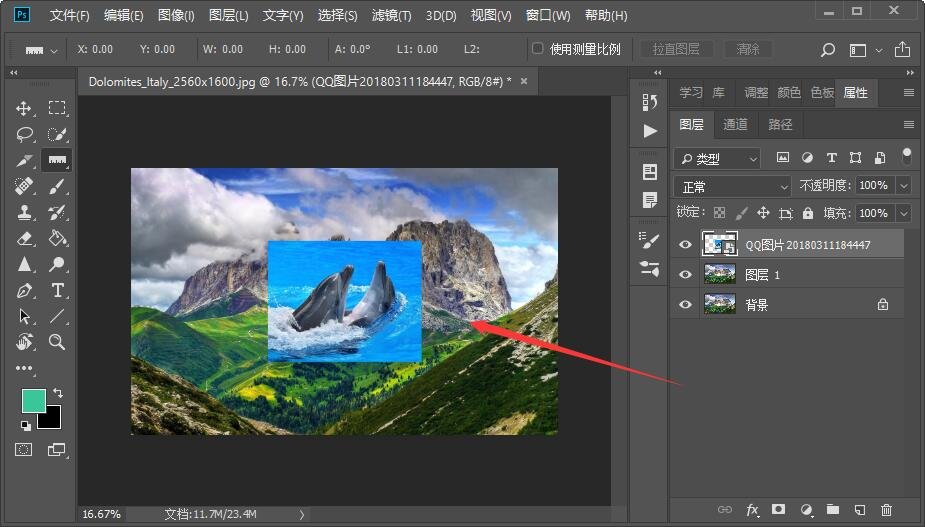Toggle lock all
Screen dimensions: 925x527
pos(808,213)
